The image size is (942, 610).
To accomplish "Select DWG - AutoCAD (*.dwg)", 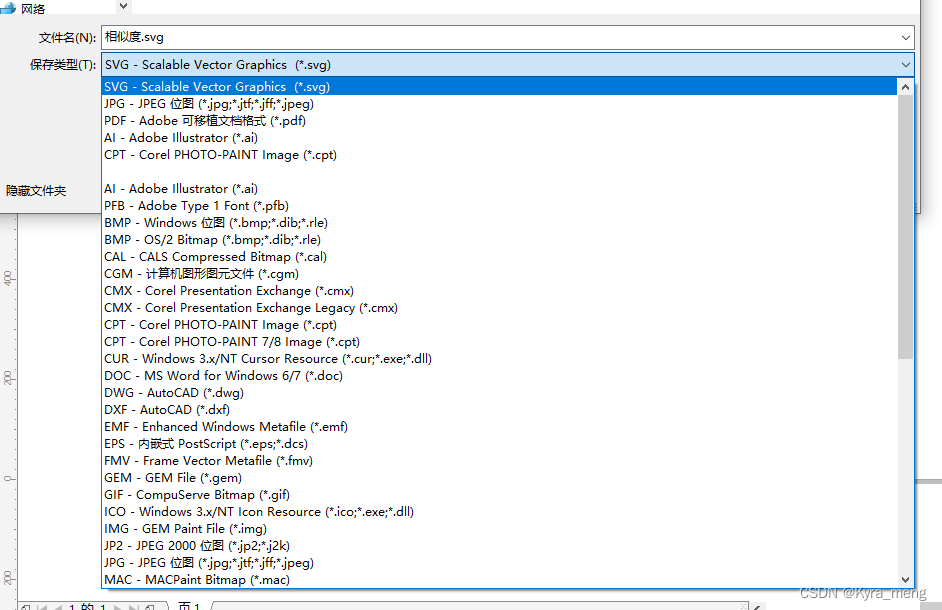I will 500,393.
